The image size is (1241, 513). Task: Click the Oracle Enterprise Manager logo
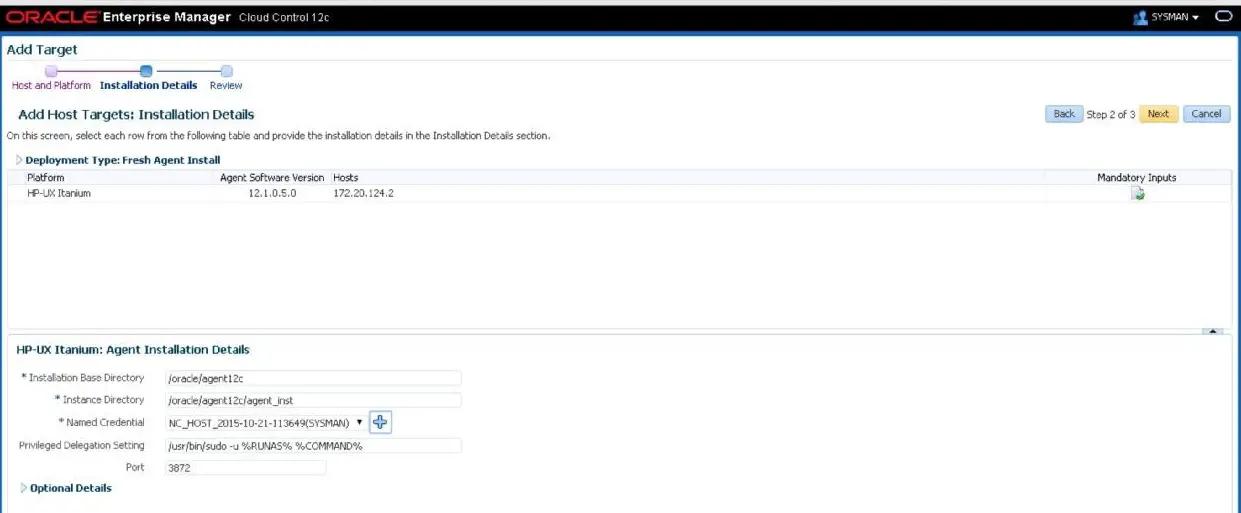point(120,17)
